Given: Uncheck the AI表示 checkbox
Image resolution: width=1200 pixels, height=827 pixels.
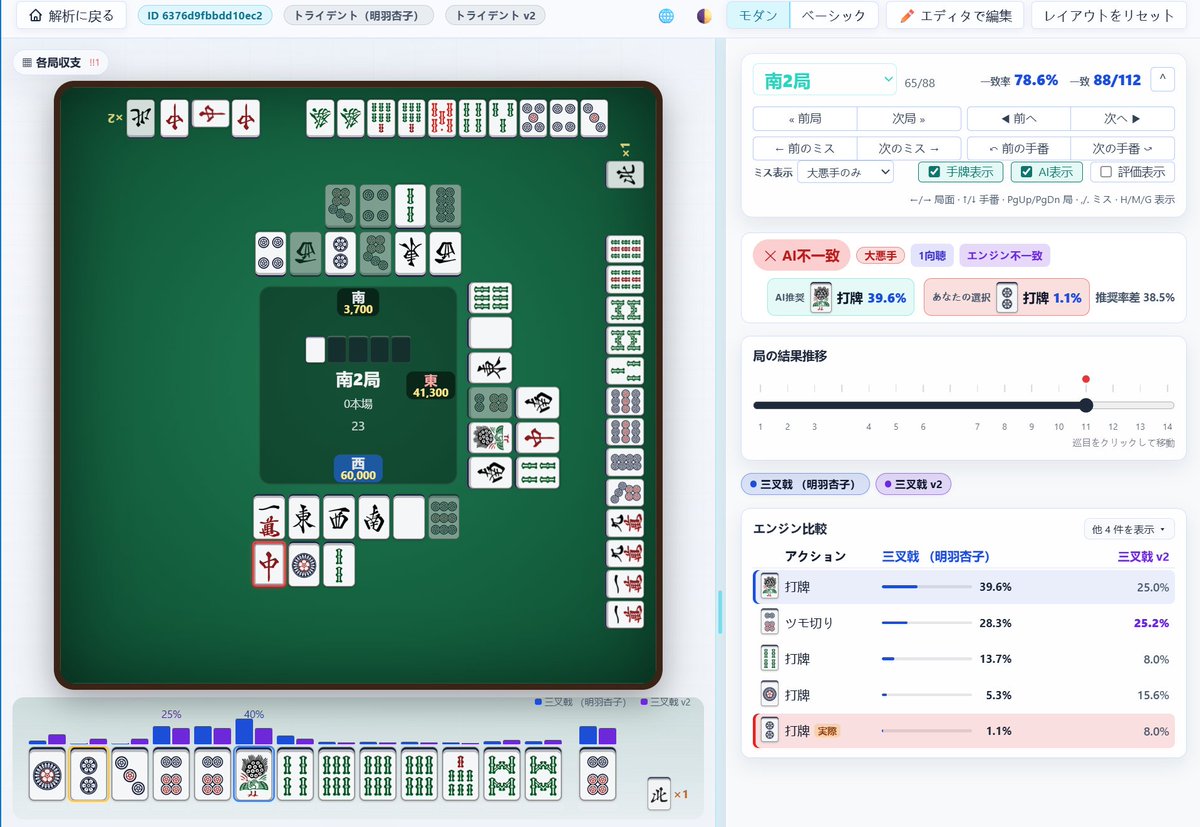Looking at the screenshot, I should click(x=1026, y=172).
